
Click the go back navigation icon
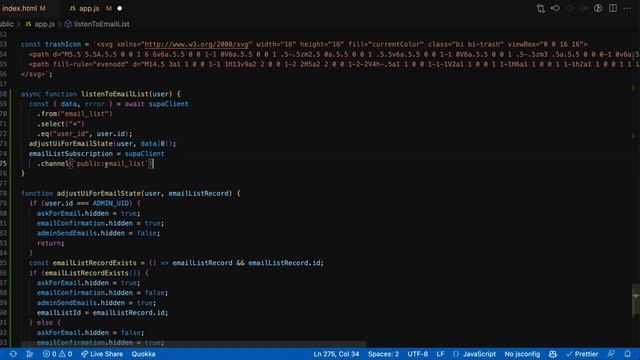[x=555, y=8]
